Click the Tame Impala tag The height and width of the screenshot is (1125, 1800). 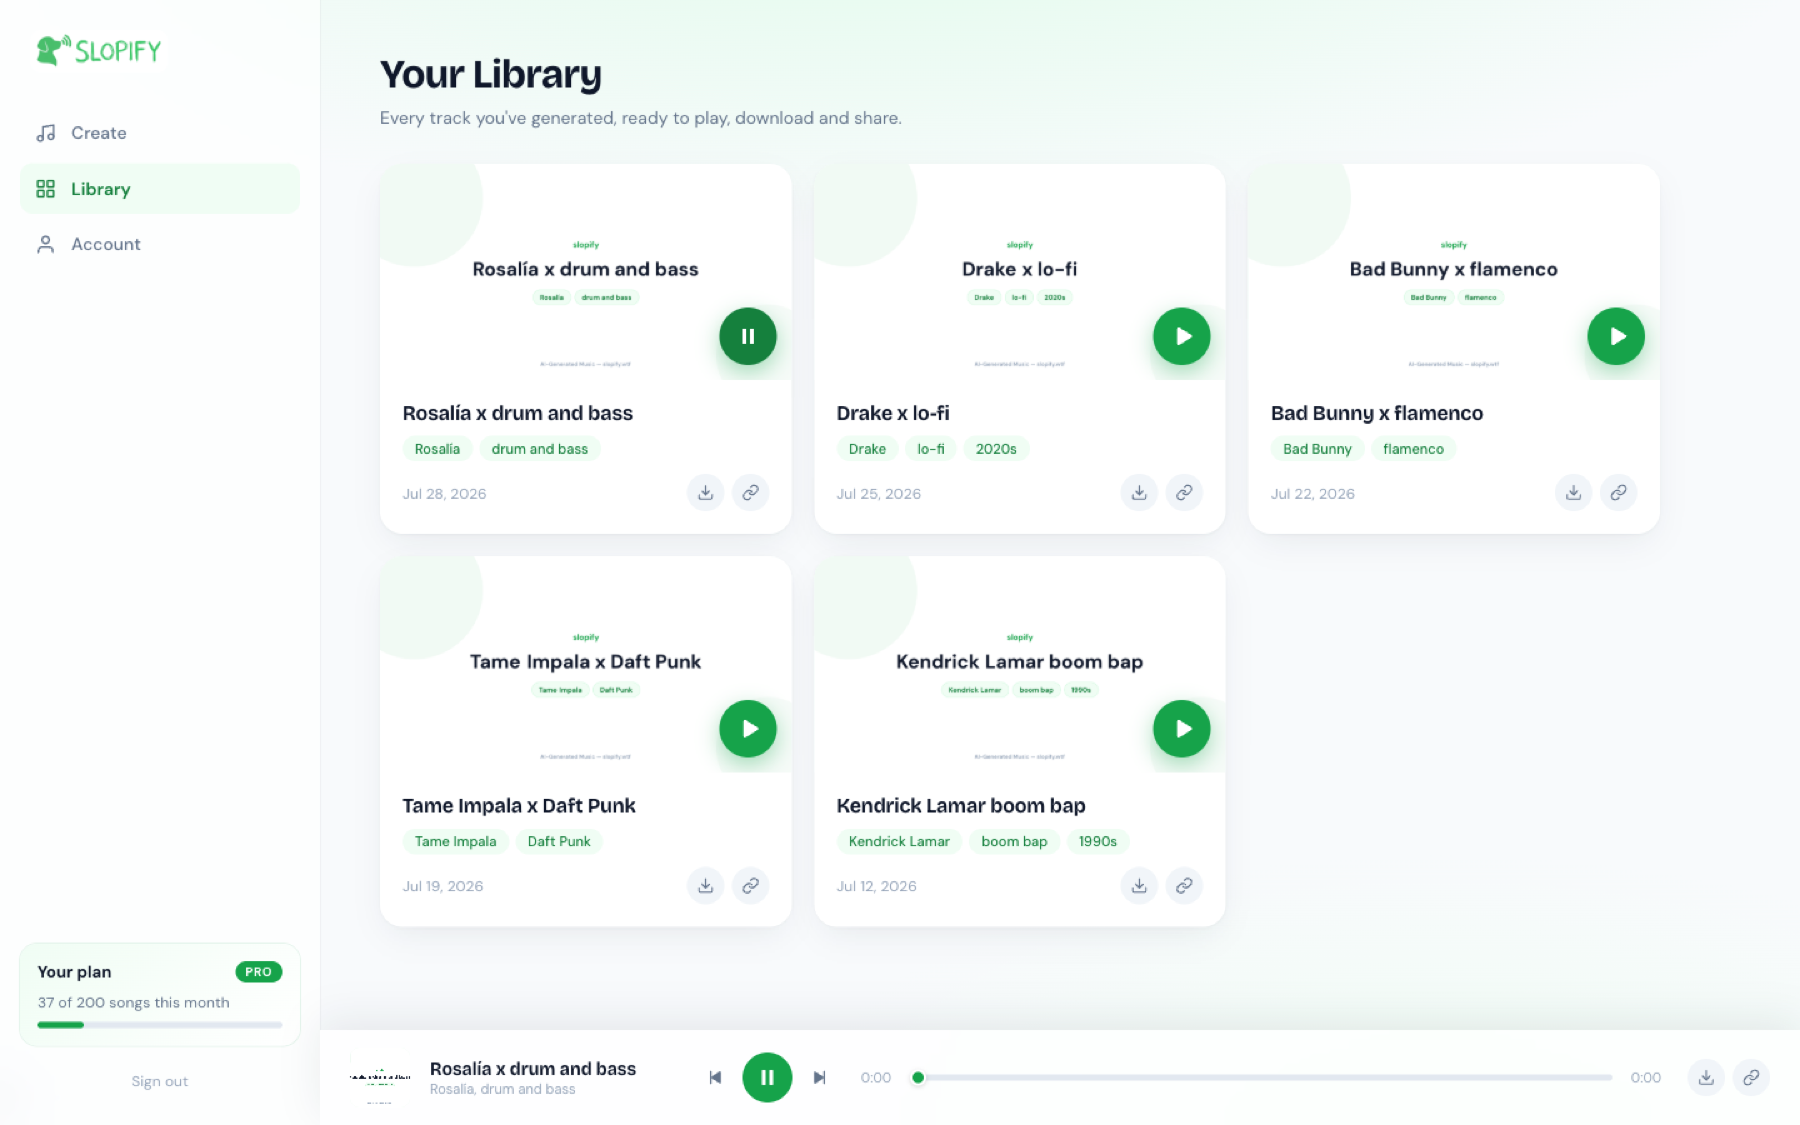(455, 842)
